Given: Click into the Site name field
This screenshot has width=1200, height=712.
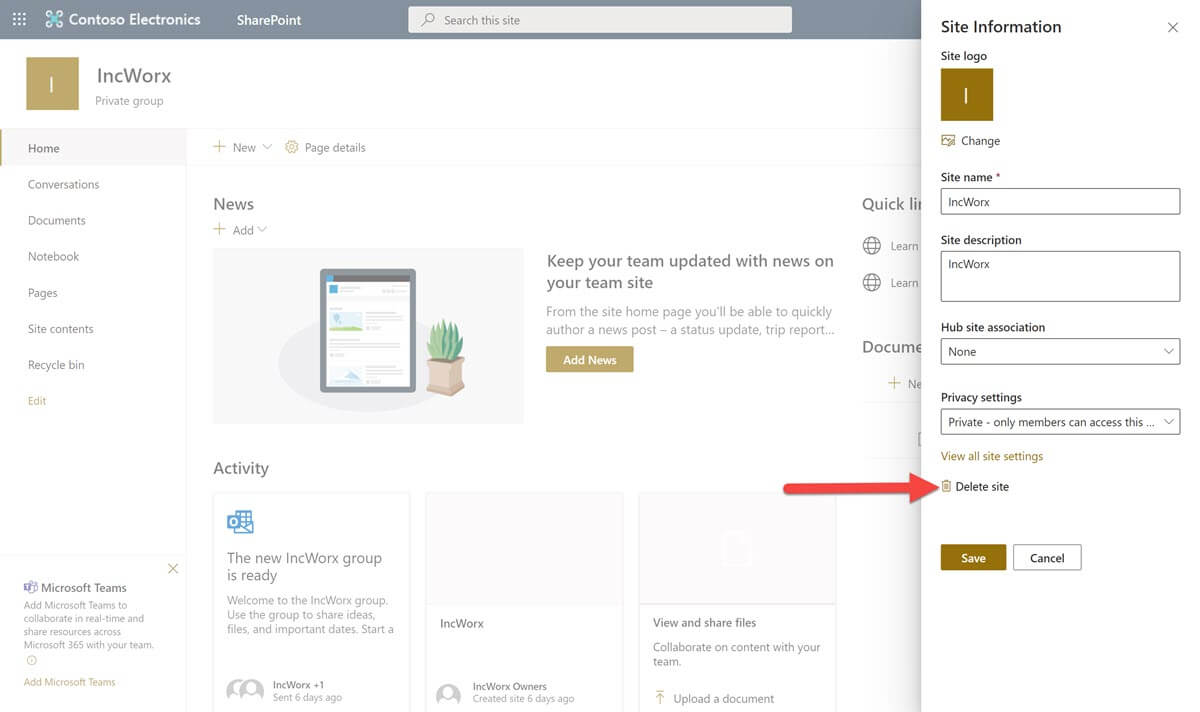Looking at the screenshot, I should pos(1060,201).
